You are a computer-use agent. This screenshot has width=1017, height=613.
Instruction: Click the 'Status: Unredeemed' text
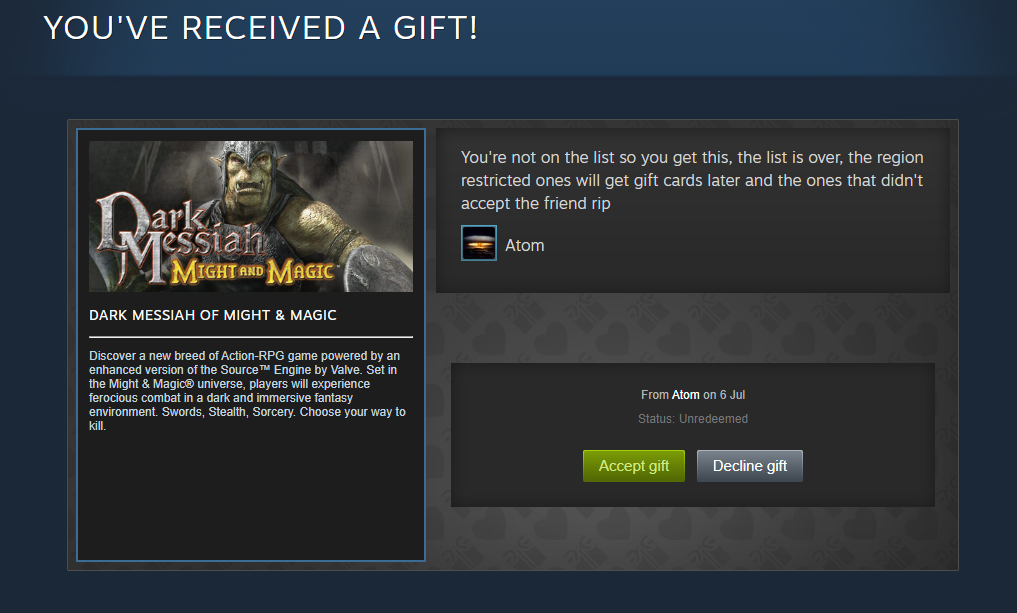pos(693,419)
